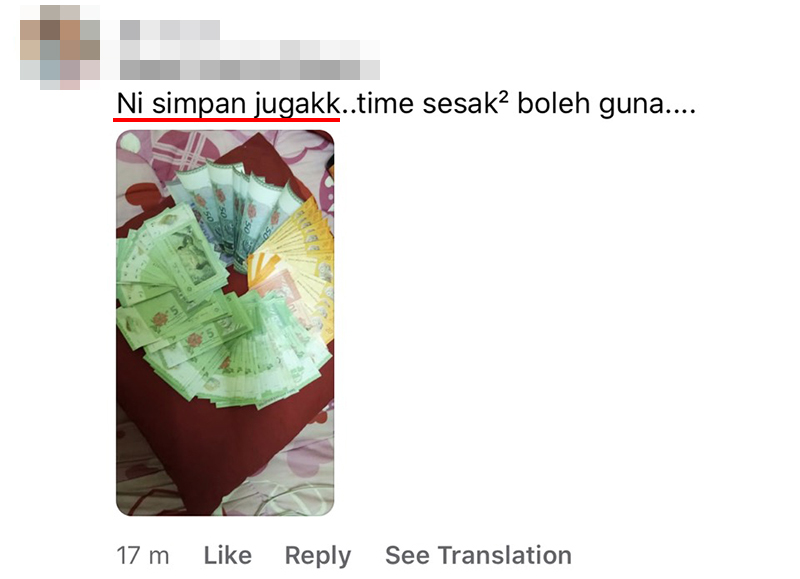Select the blurred middle line below the name
This screenshot has height=579, width=800.
[250, 50]
